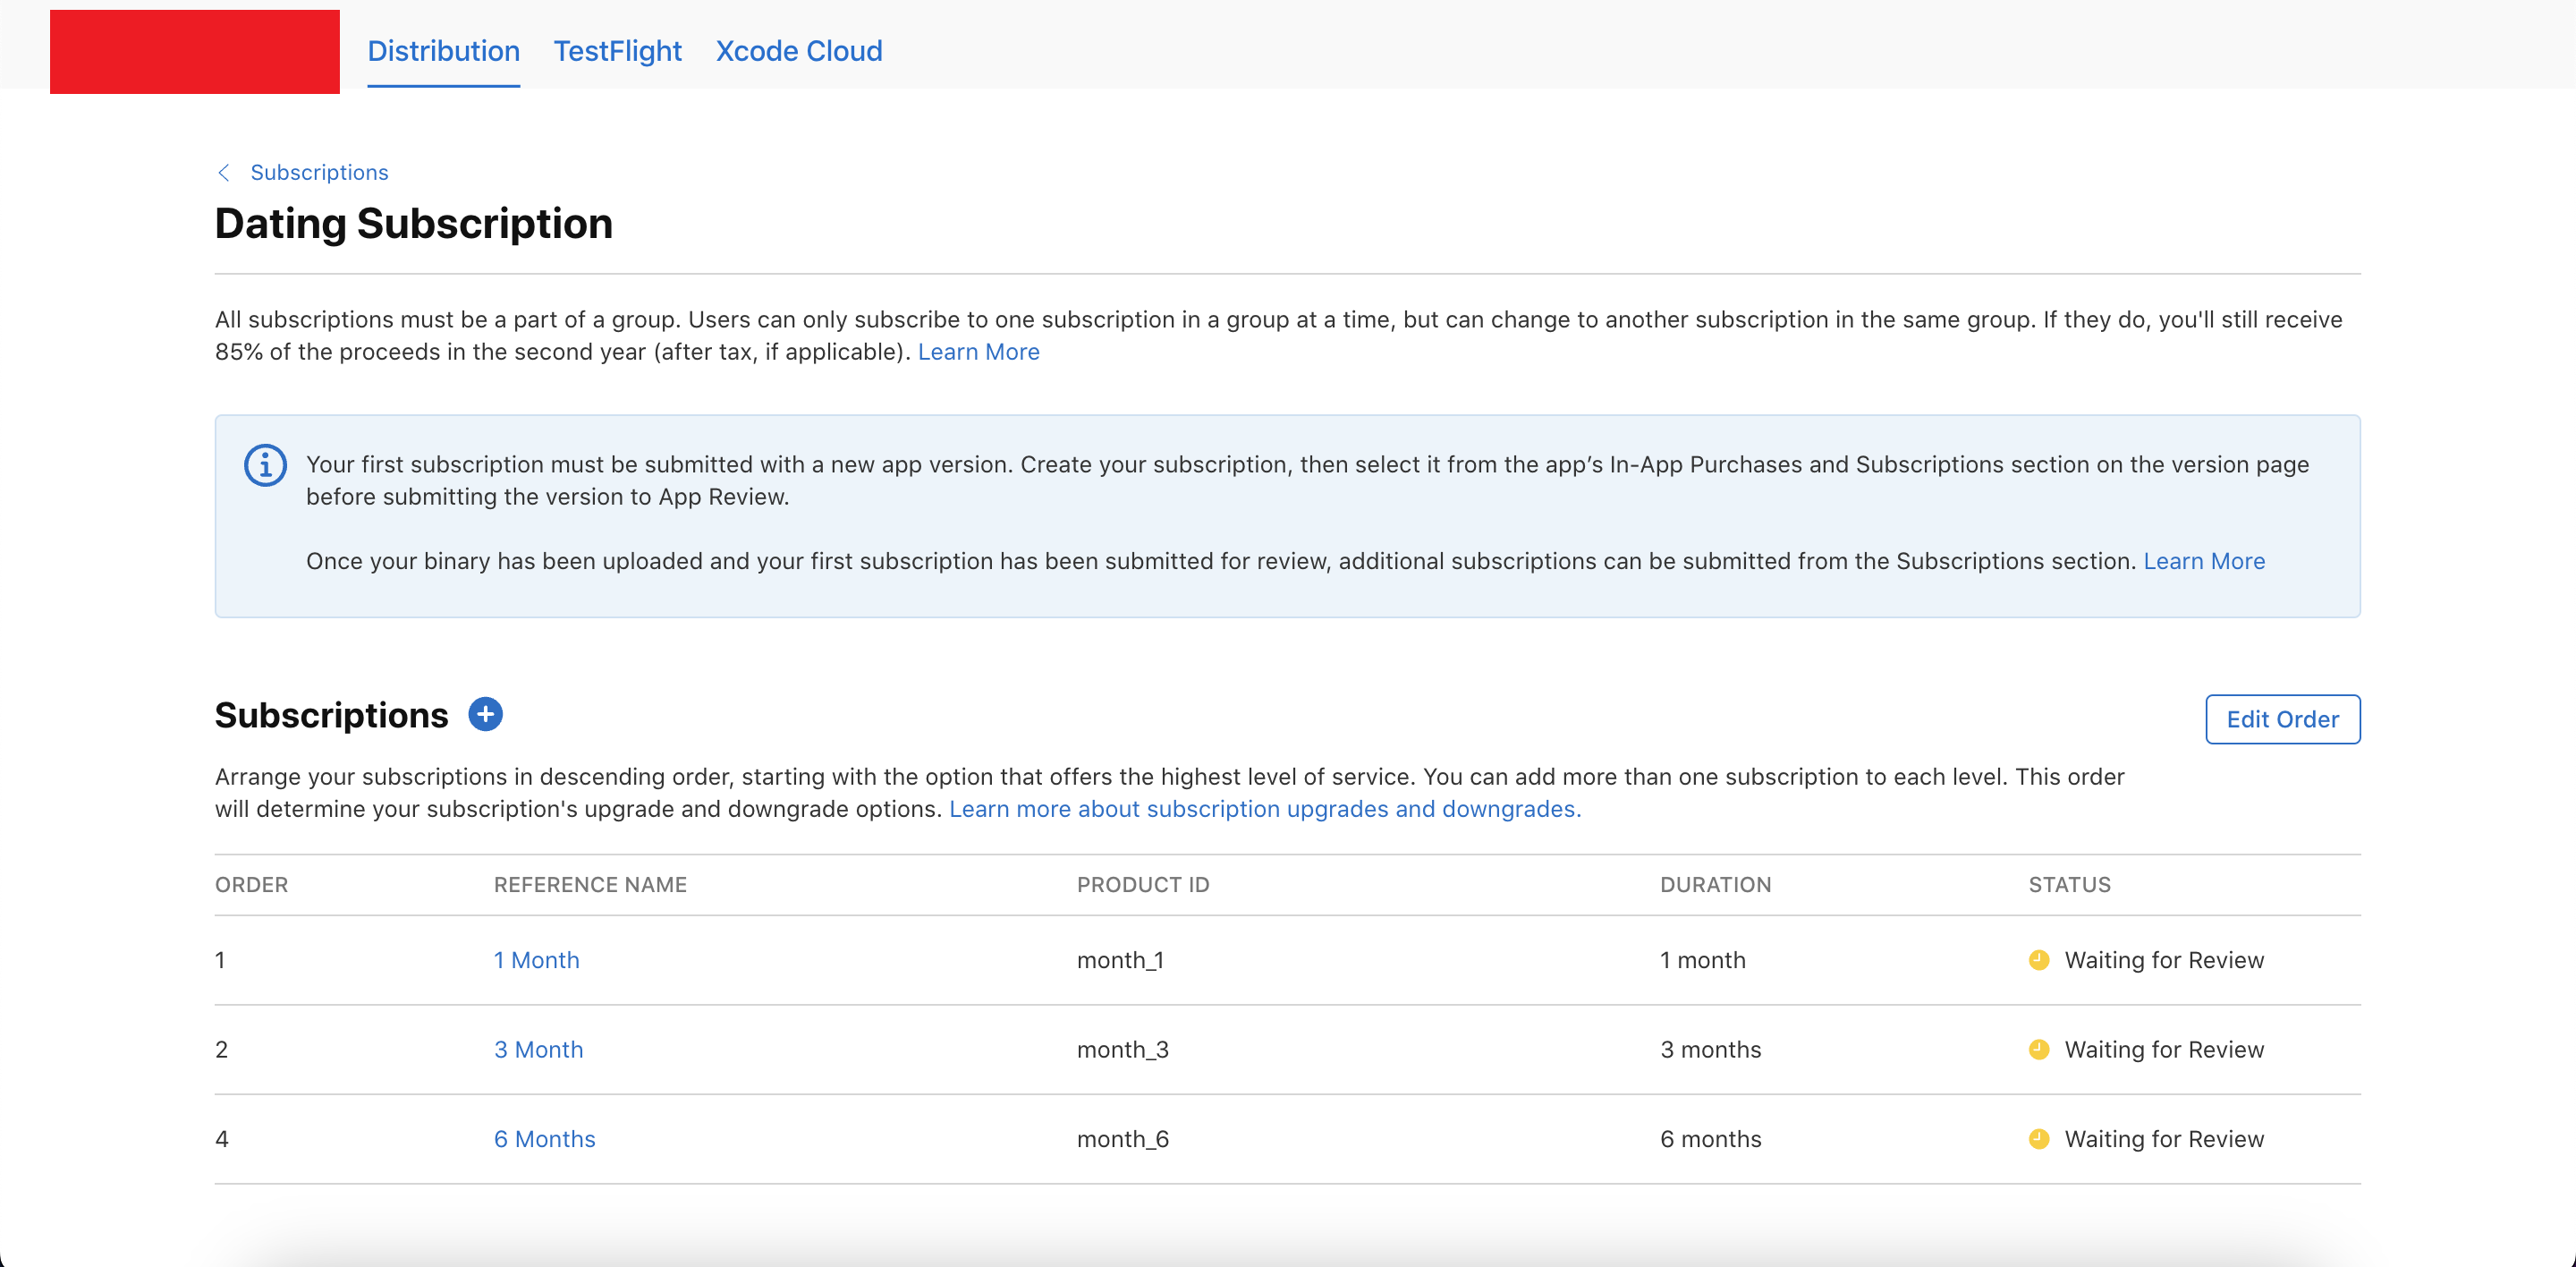Click Learn More after the 85% proceeds text
The image size is (2576, 1267).
978,352
